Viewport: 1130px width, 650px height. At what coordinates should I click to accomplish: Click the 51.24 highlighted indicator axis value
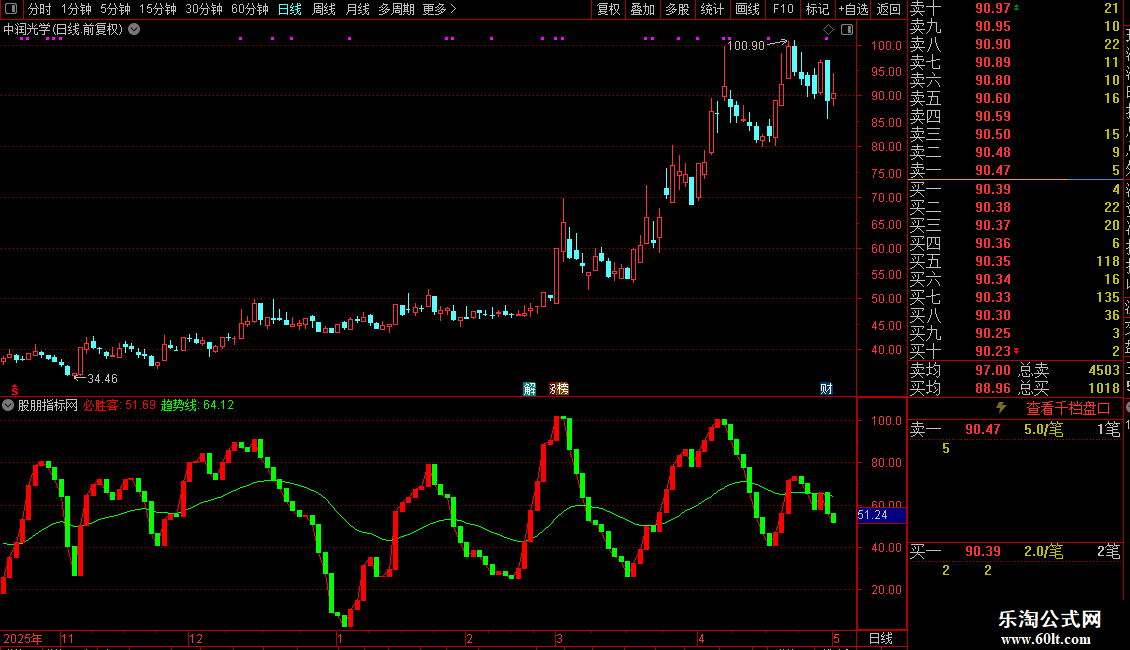[881, 515]
